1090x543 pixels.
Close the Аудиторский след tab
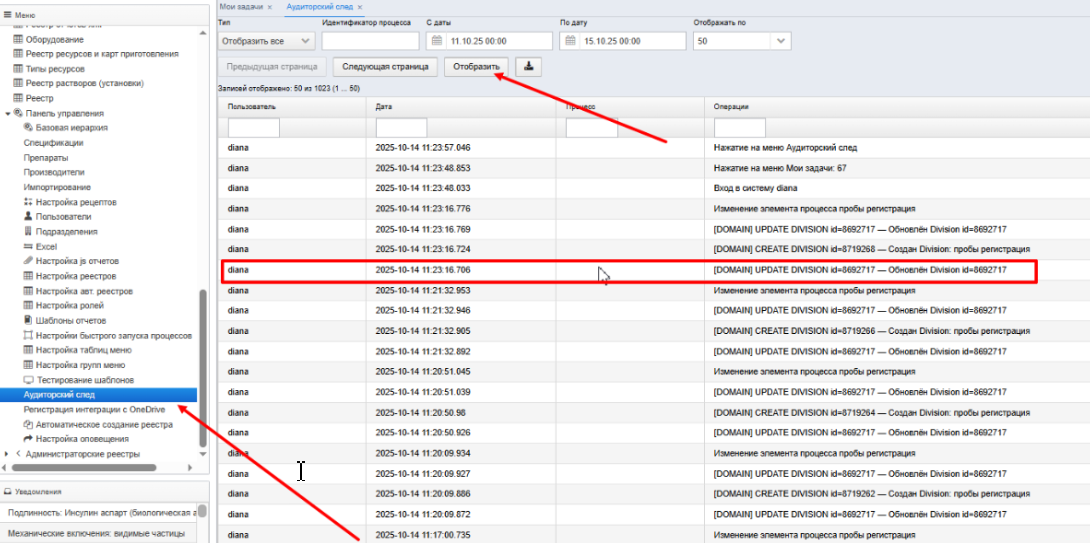(360, 6)
